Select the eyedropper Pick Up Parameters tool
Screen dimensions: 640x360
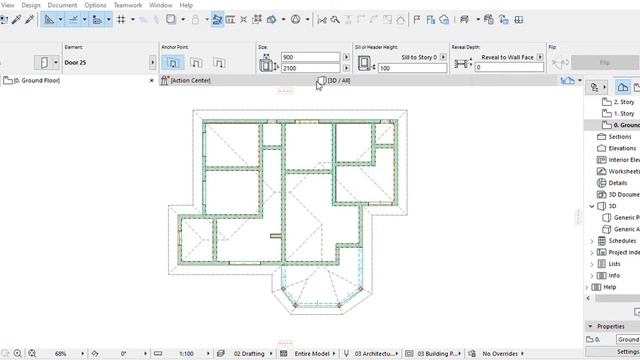pos(16,19)
